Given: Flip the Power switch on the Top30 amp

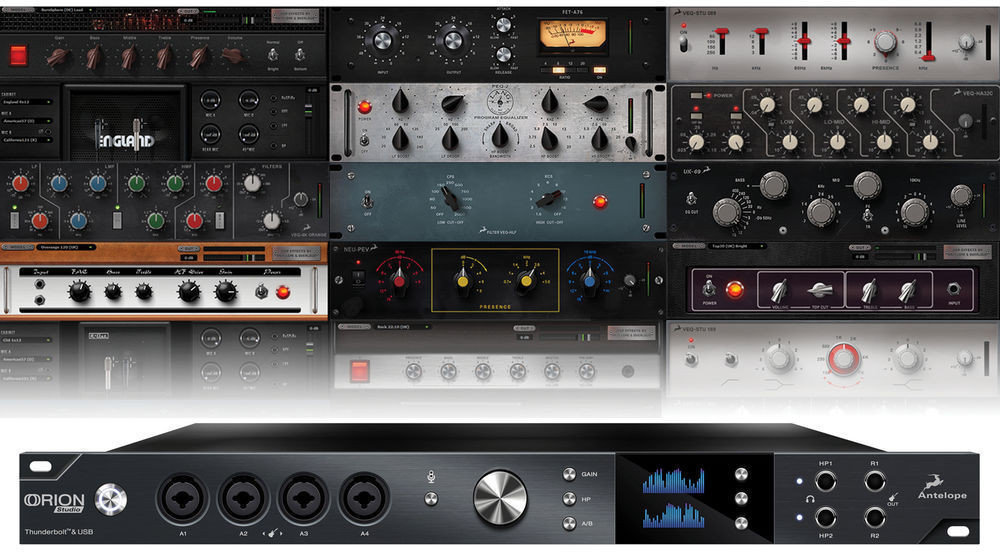Looking at the screenshot, I should [x=709, y=289].
